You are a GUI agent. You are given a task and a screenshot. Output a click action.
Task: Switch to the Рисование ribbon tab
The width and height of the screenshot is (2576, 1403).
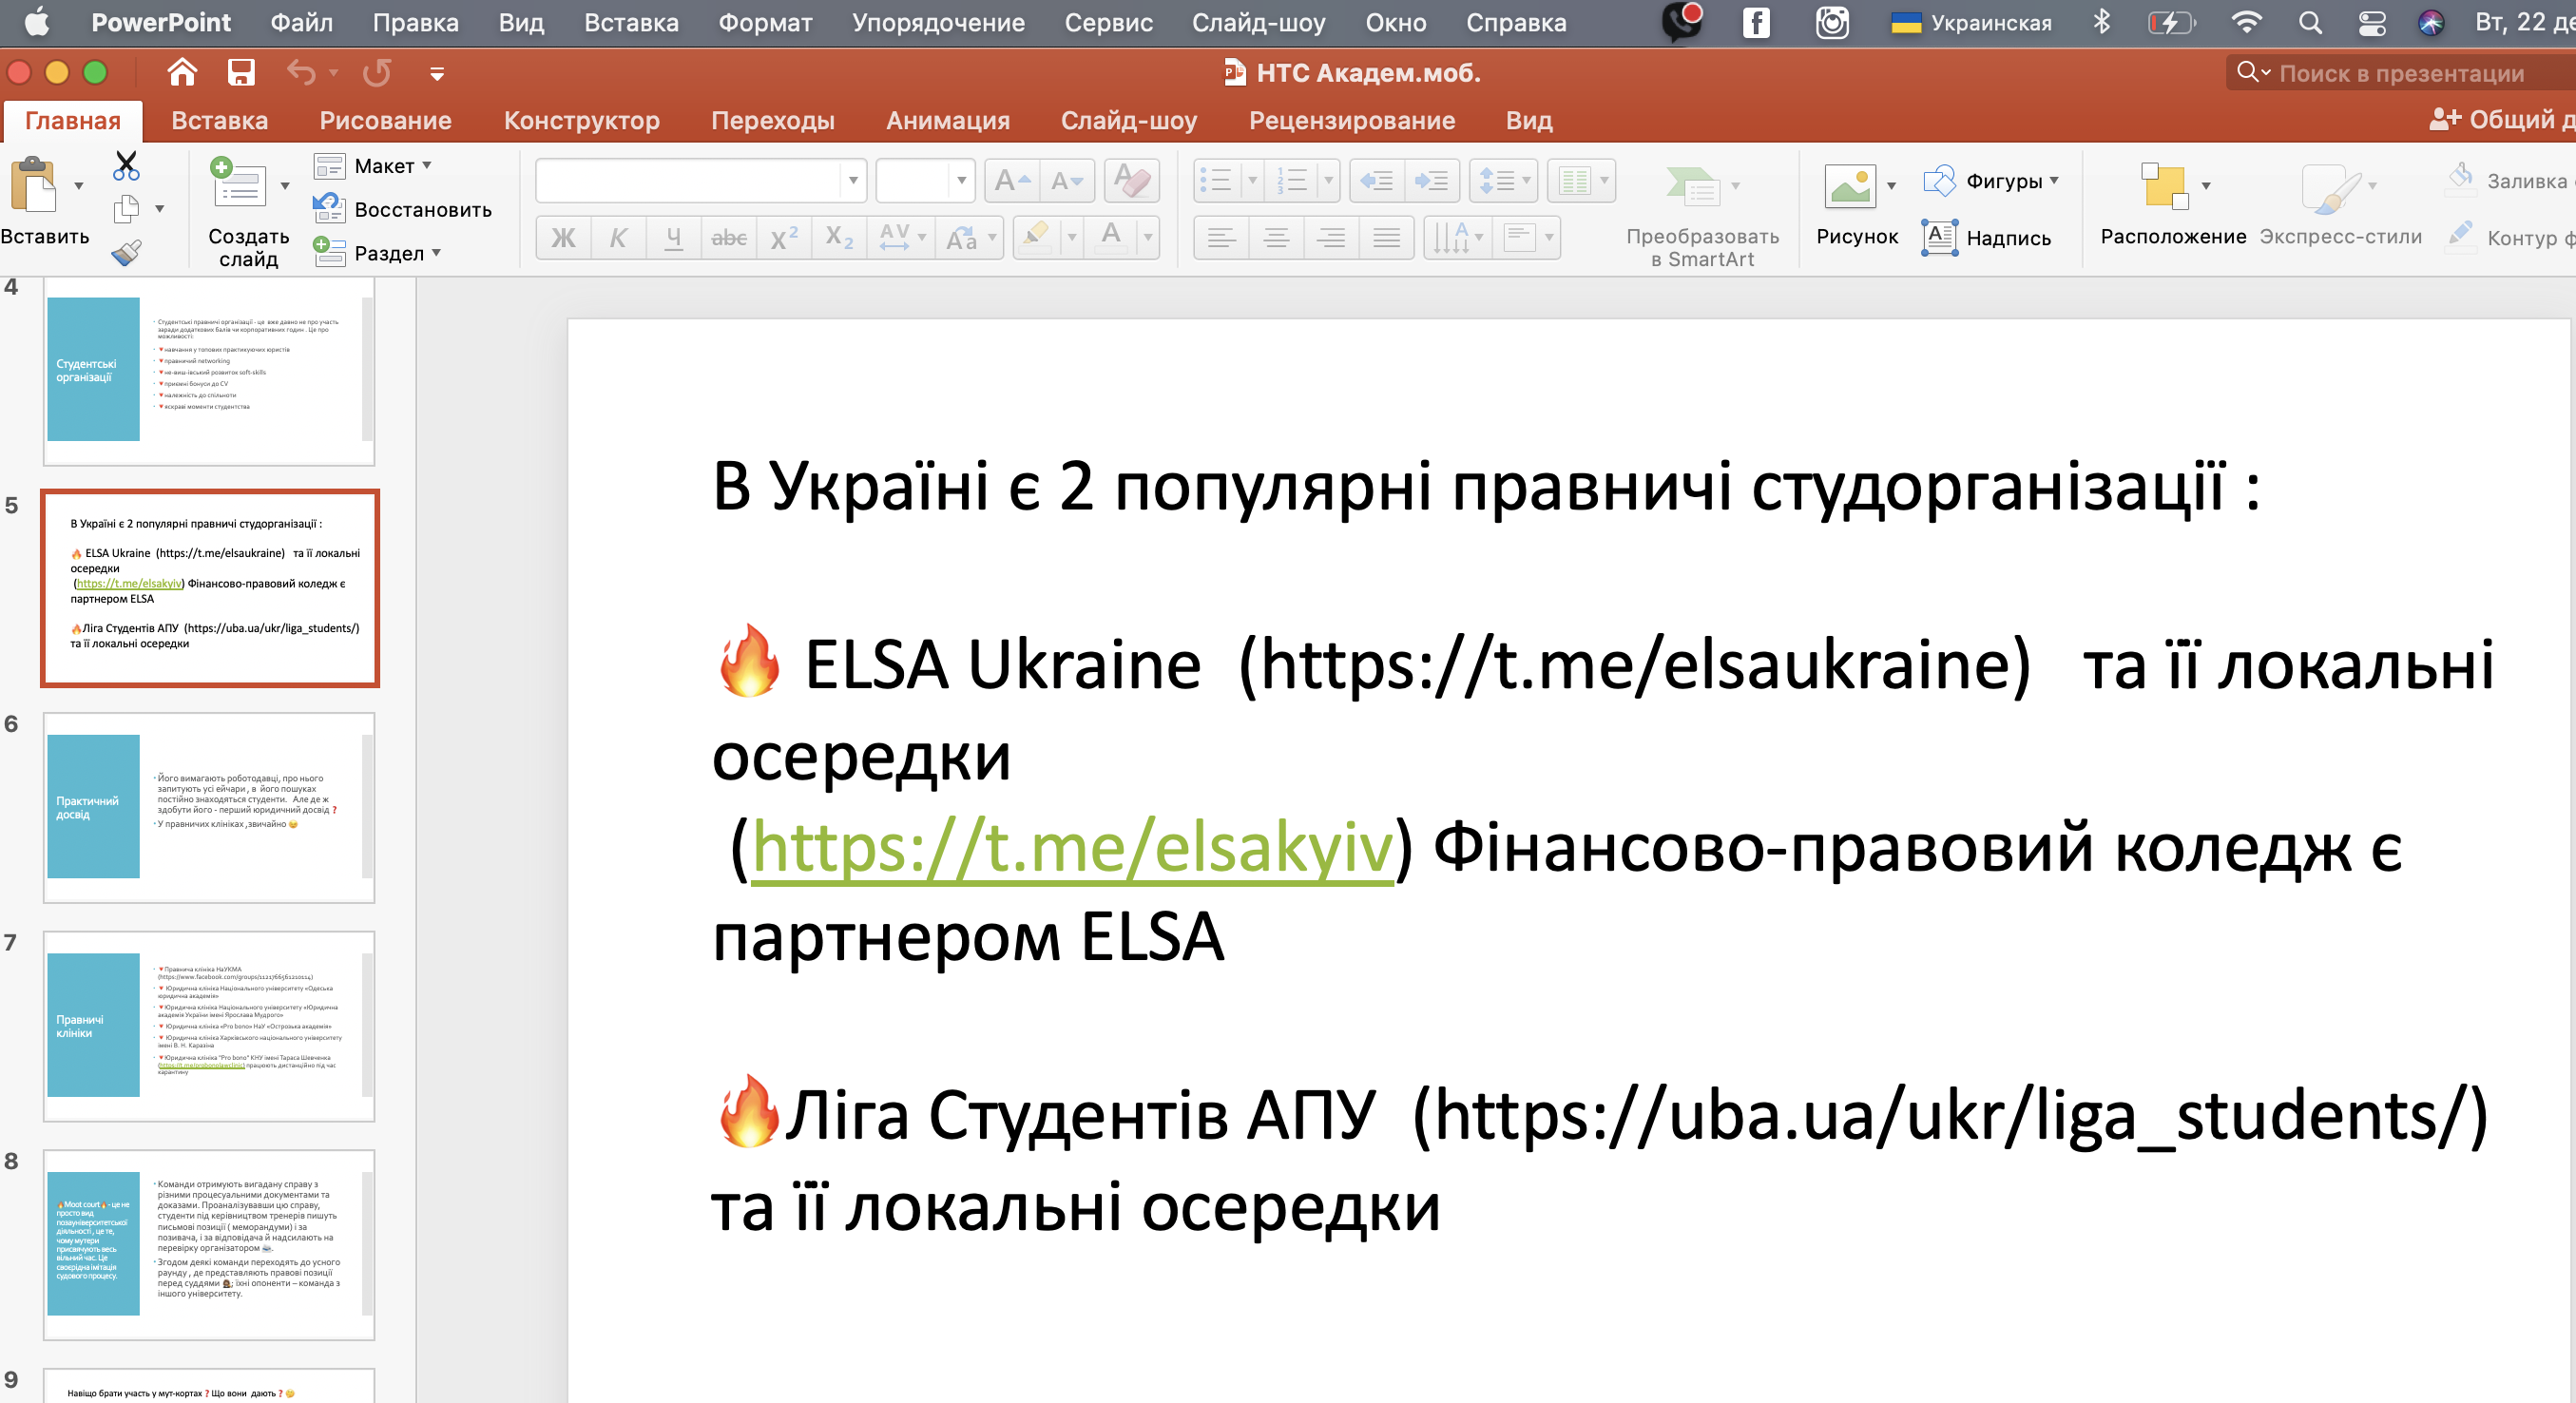pos(385,121)
